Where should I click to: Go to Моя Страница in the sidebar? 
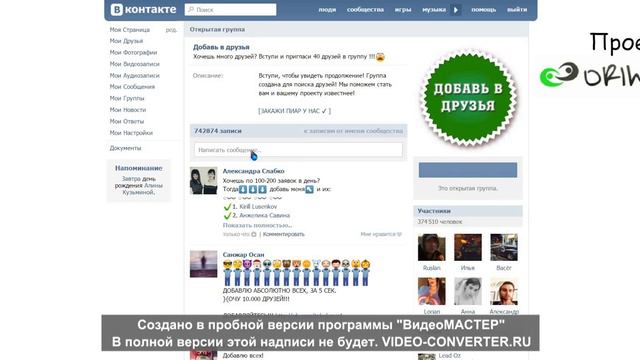(x=129, y=30)
